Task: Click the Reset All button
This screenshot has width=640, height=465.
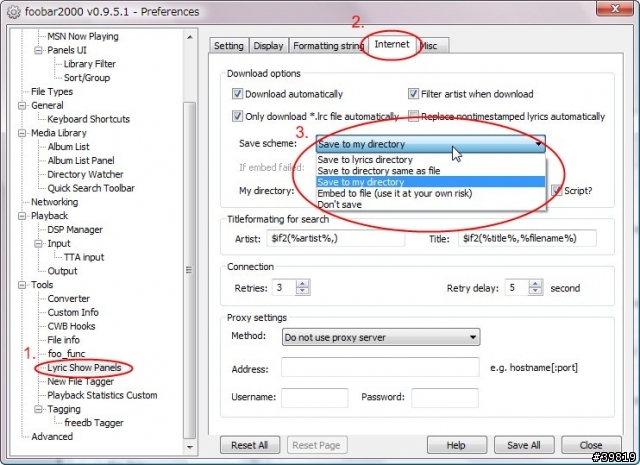Action: coord(250,445)
